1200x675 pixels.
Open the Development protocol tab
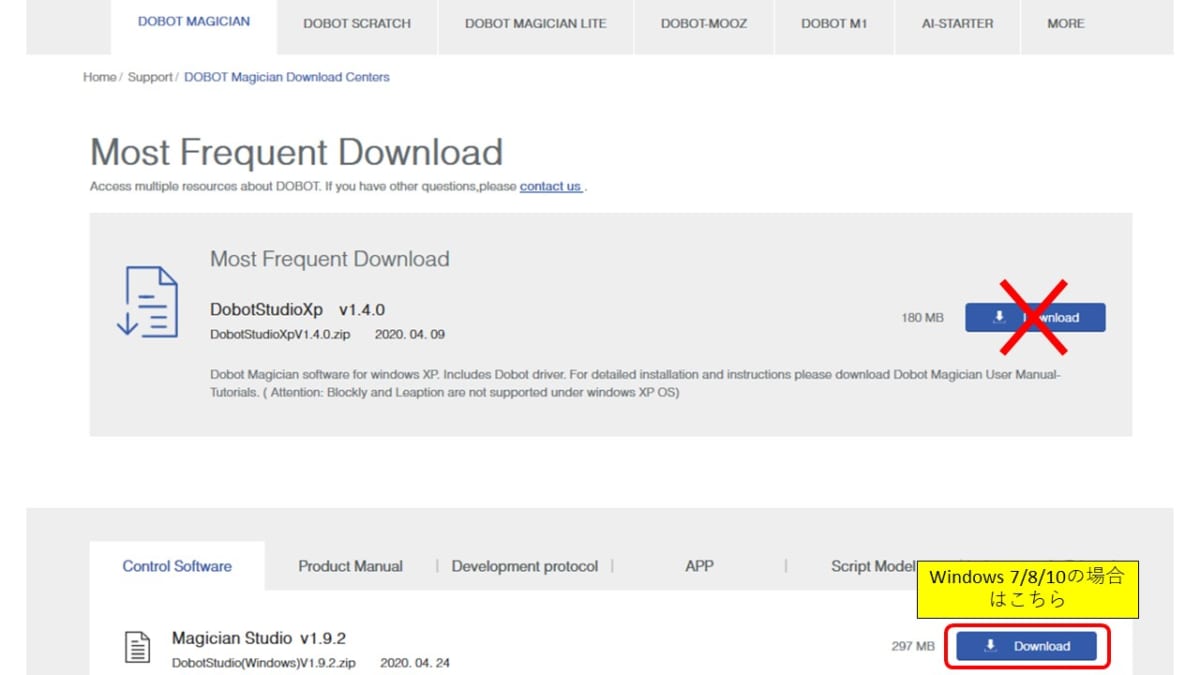[524, 566]
